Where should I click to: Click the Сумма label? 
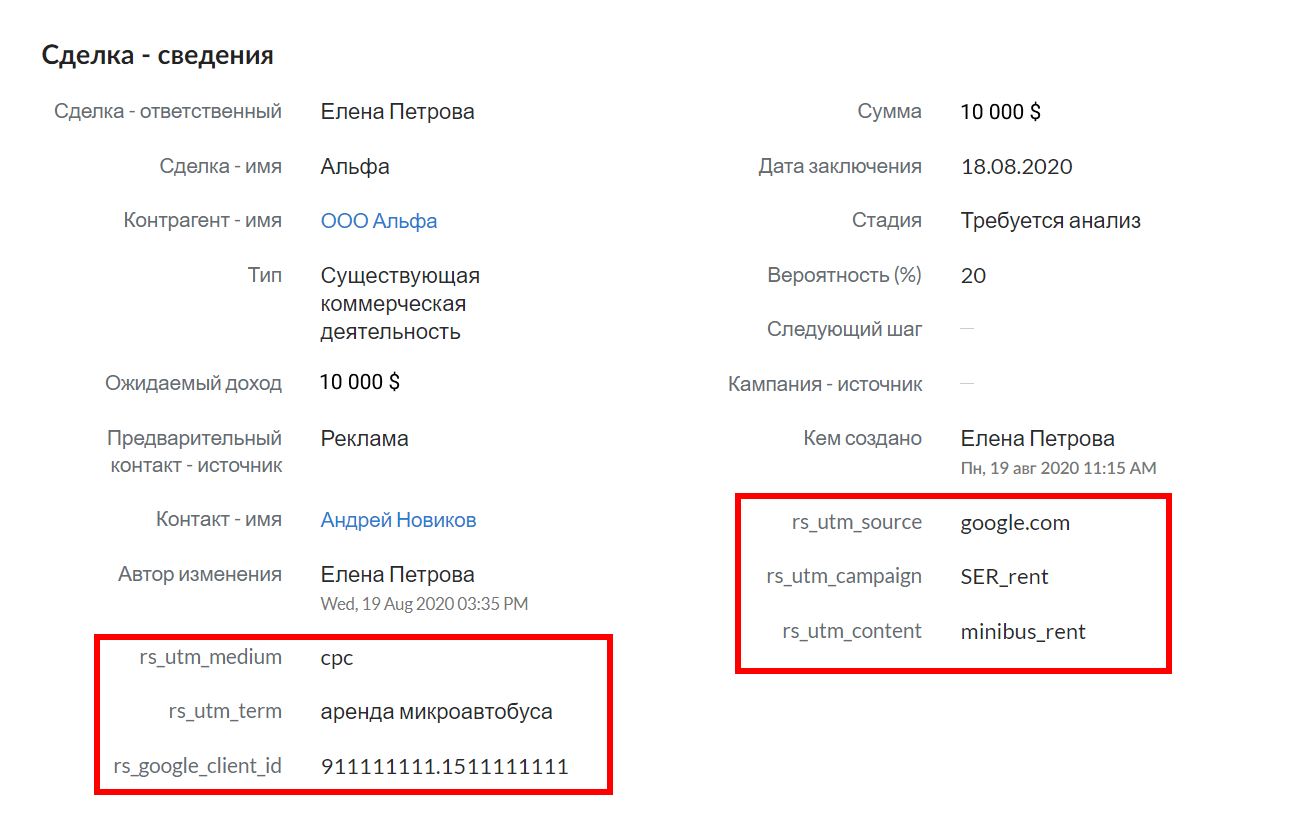click(890, 111)
